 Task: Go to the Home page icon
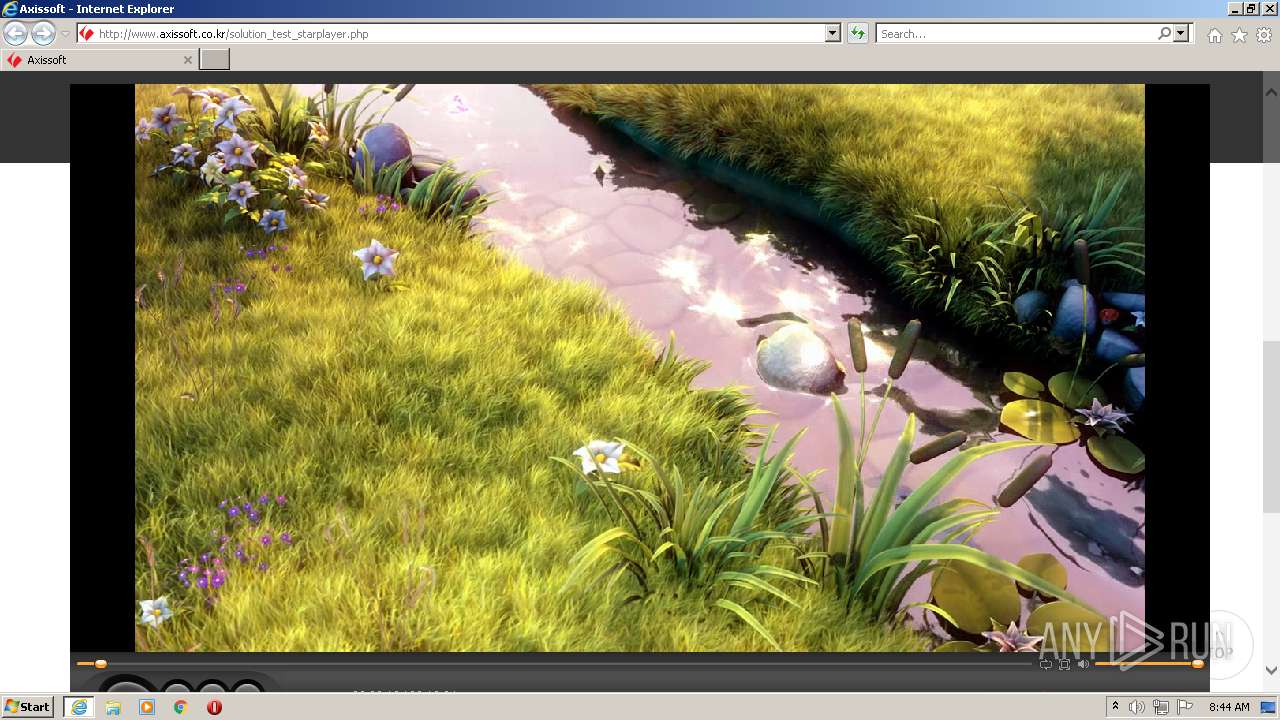1214,35
